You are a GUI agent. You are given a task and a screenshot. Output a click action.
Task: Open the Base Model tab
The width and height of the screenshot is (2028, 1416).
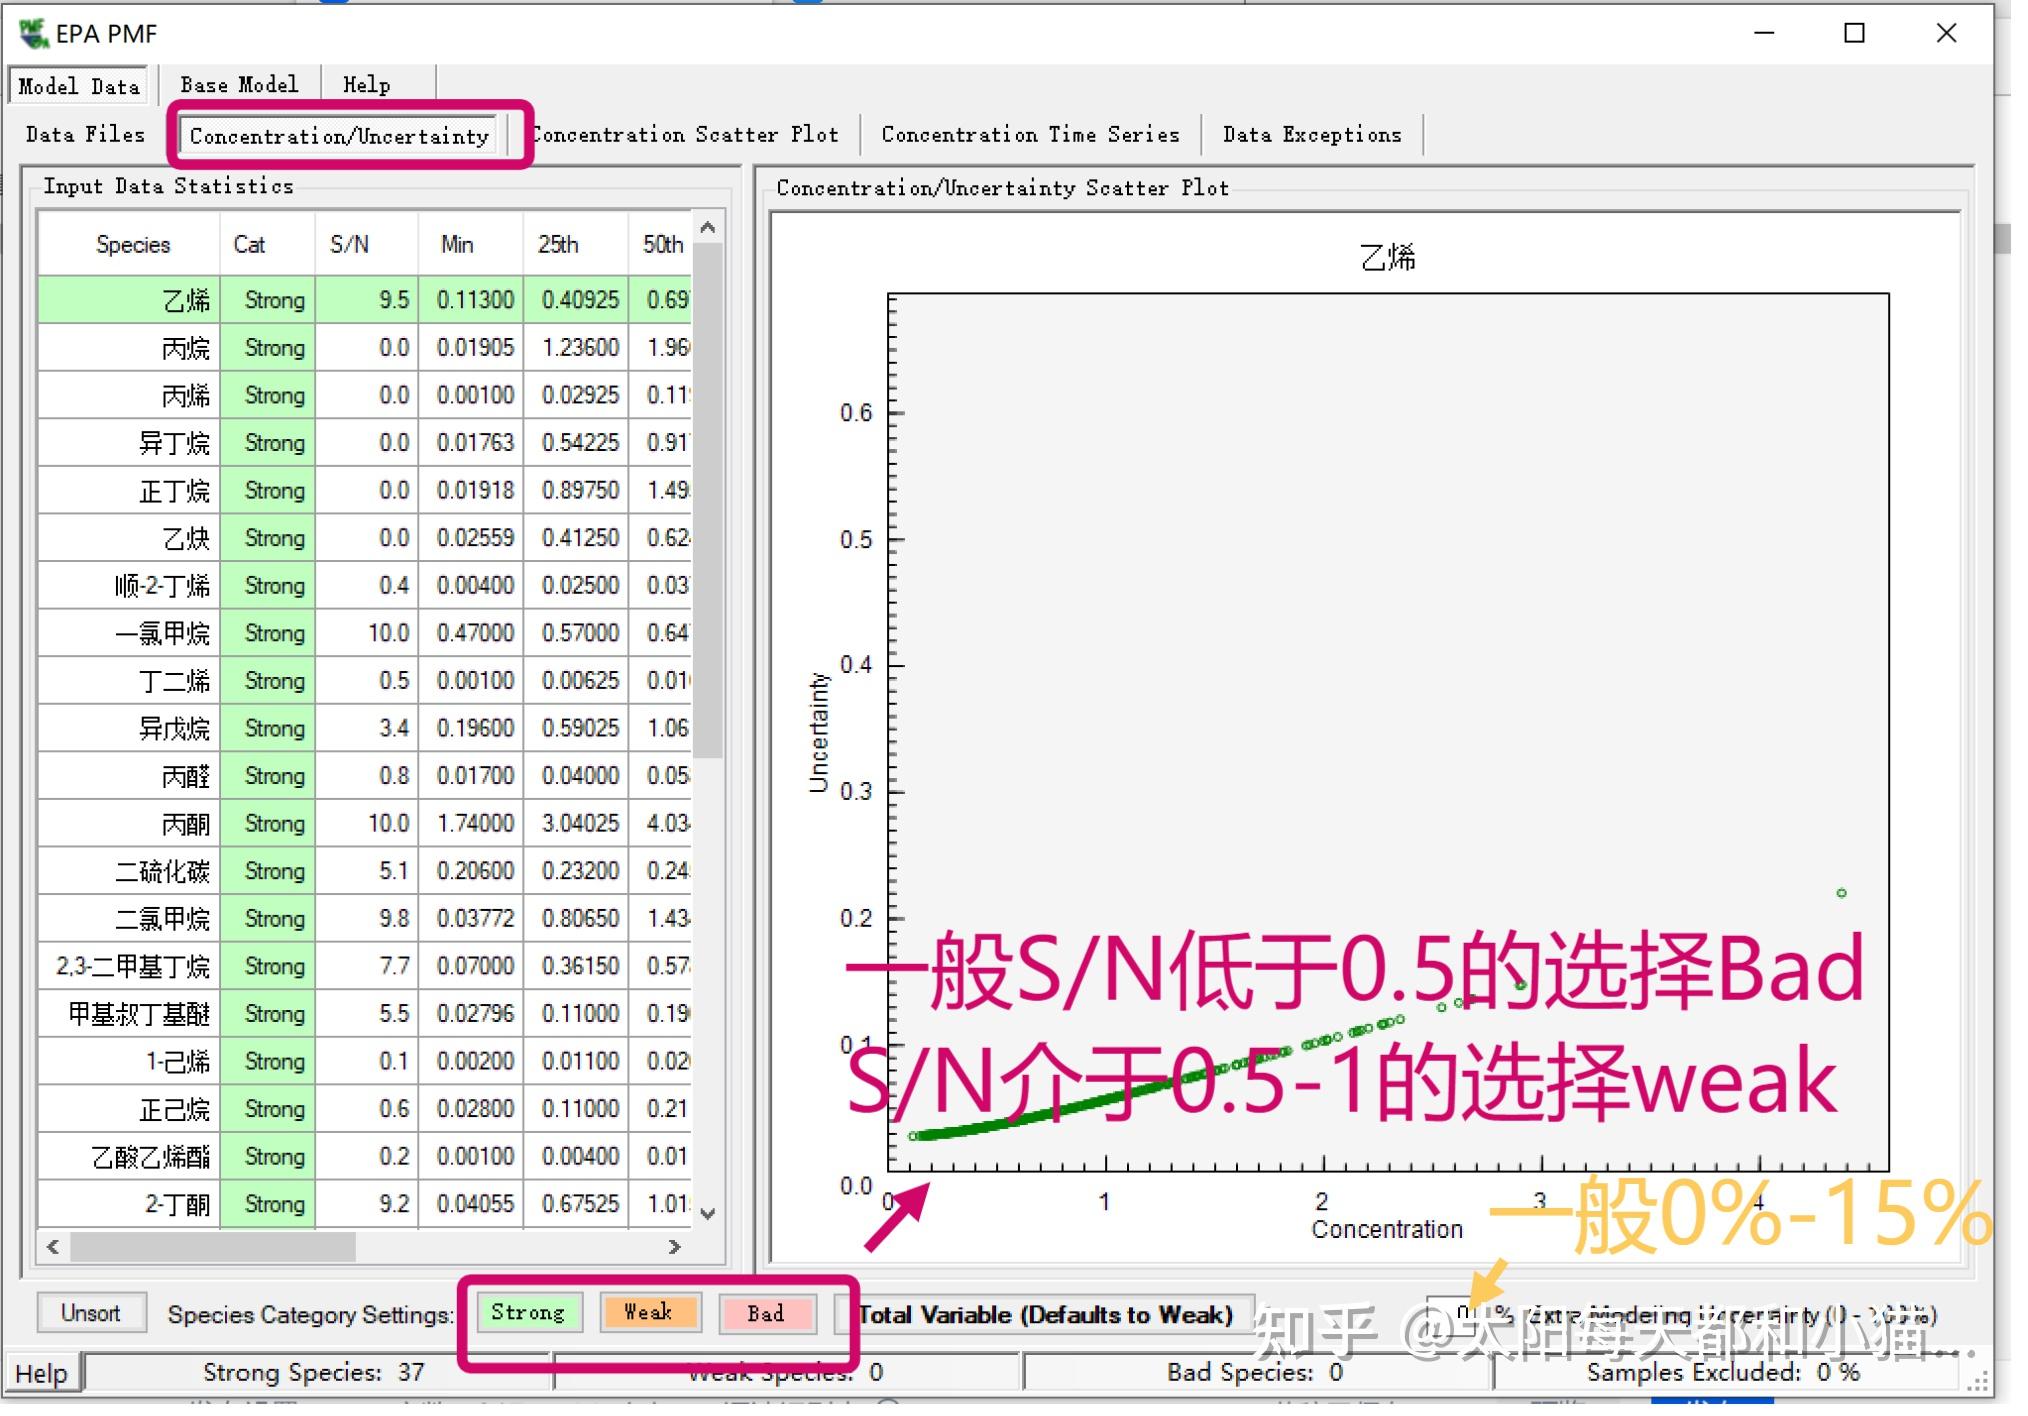(x=239, y=85)
